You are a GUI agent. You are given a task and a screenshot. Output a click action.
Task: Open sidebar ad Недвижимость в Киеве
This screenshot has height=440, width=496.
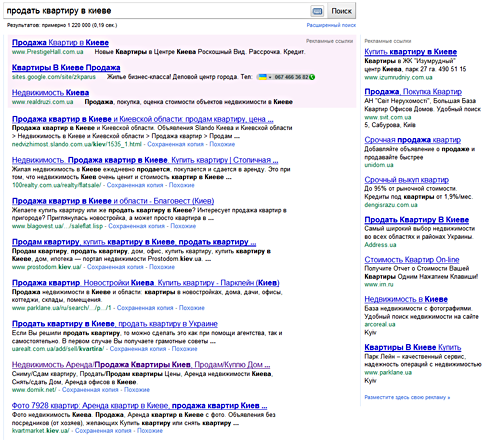click(406, 299)
